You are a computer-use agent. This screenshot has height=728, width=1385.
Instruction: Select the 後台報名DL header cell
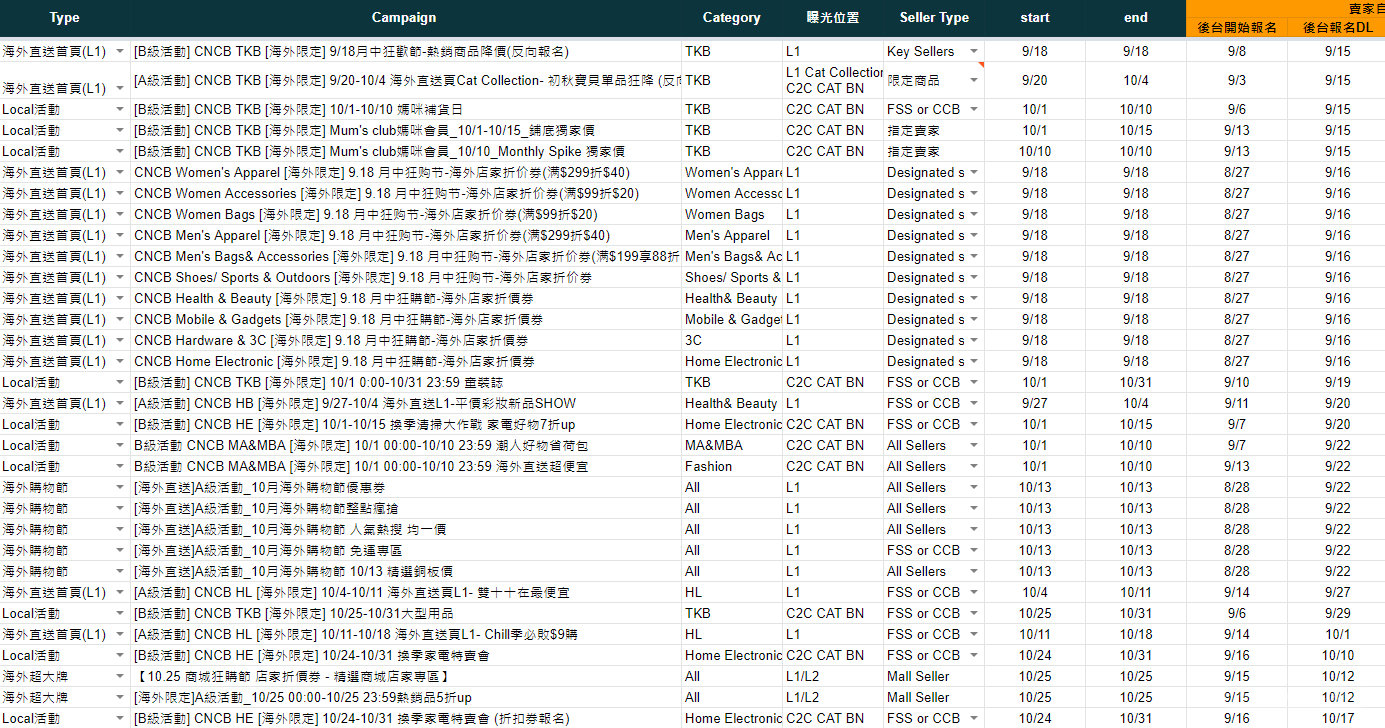(x=1337, y=28)
